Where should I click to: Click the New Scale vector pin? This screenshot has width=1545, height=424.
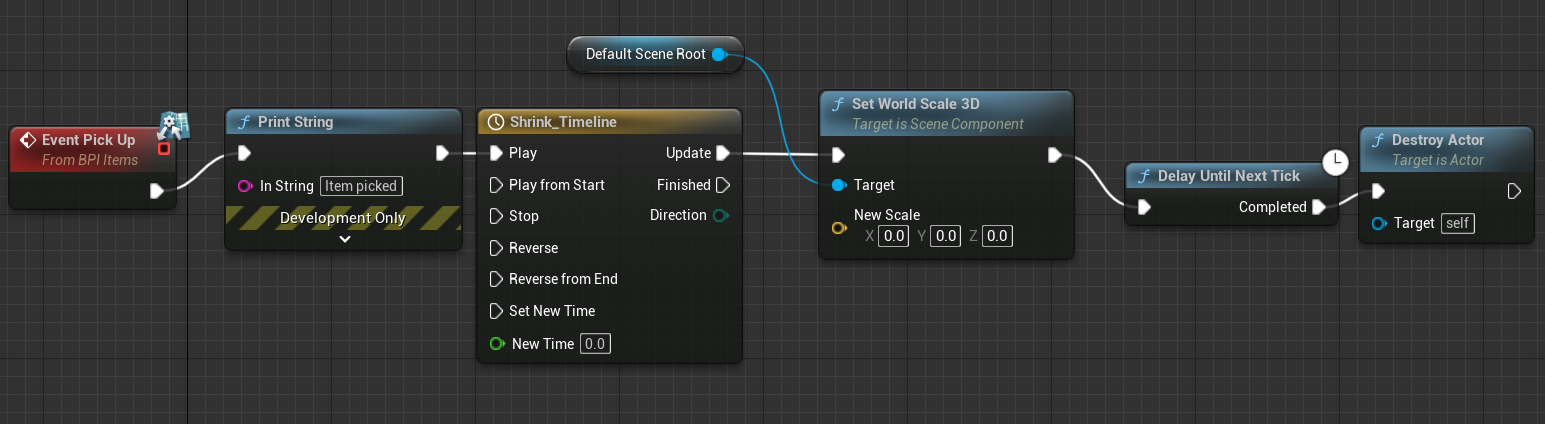[839, 228]
